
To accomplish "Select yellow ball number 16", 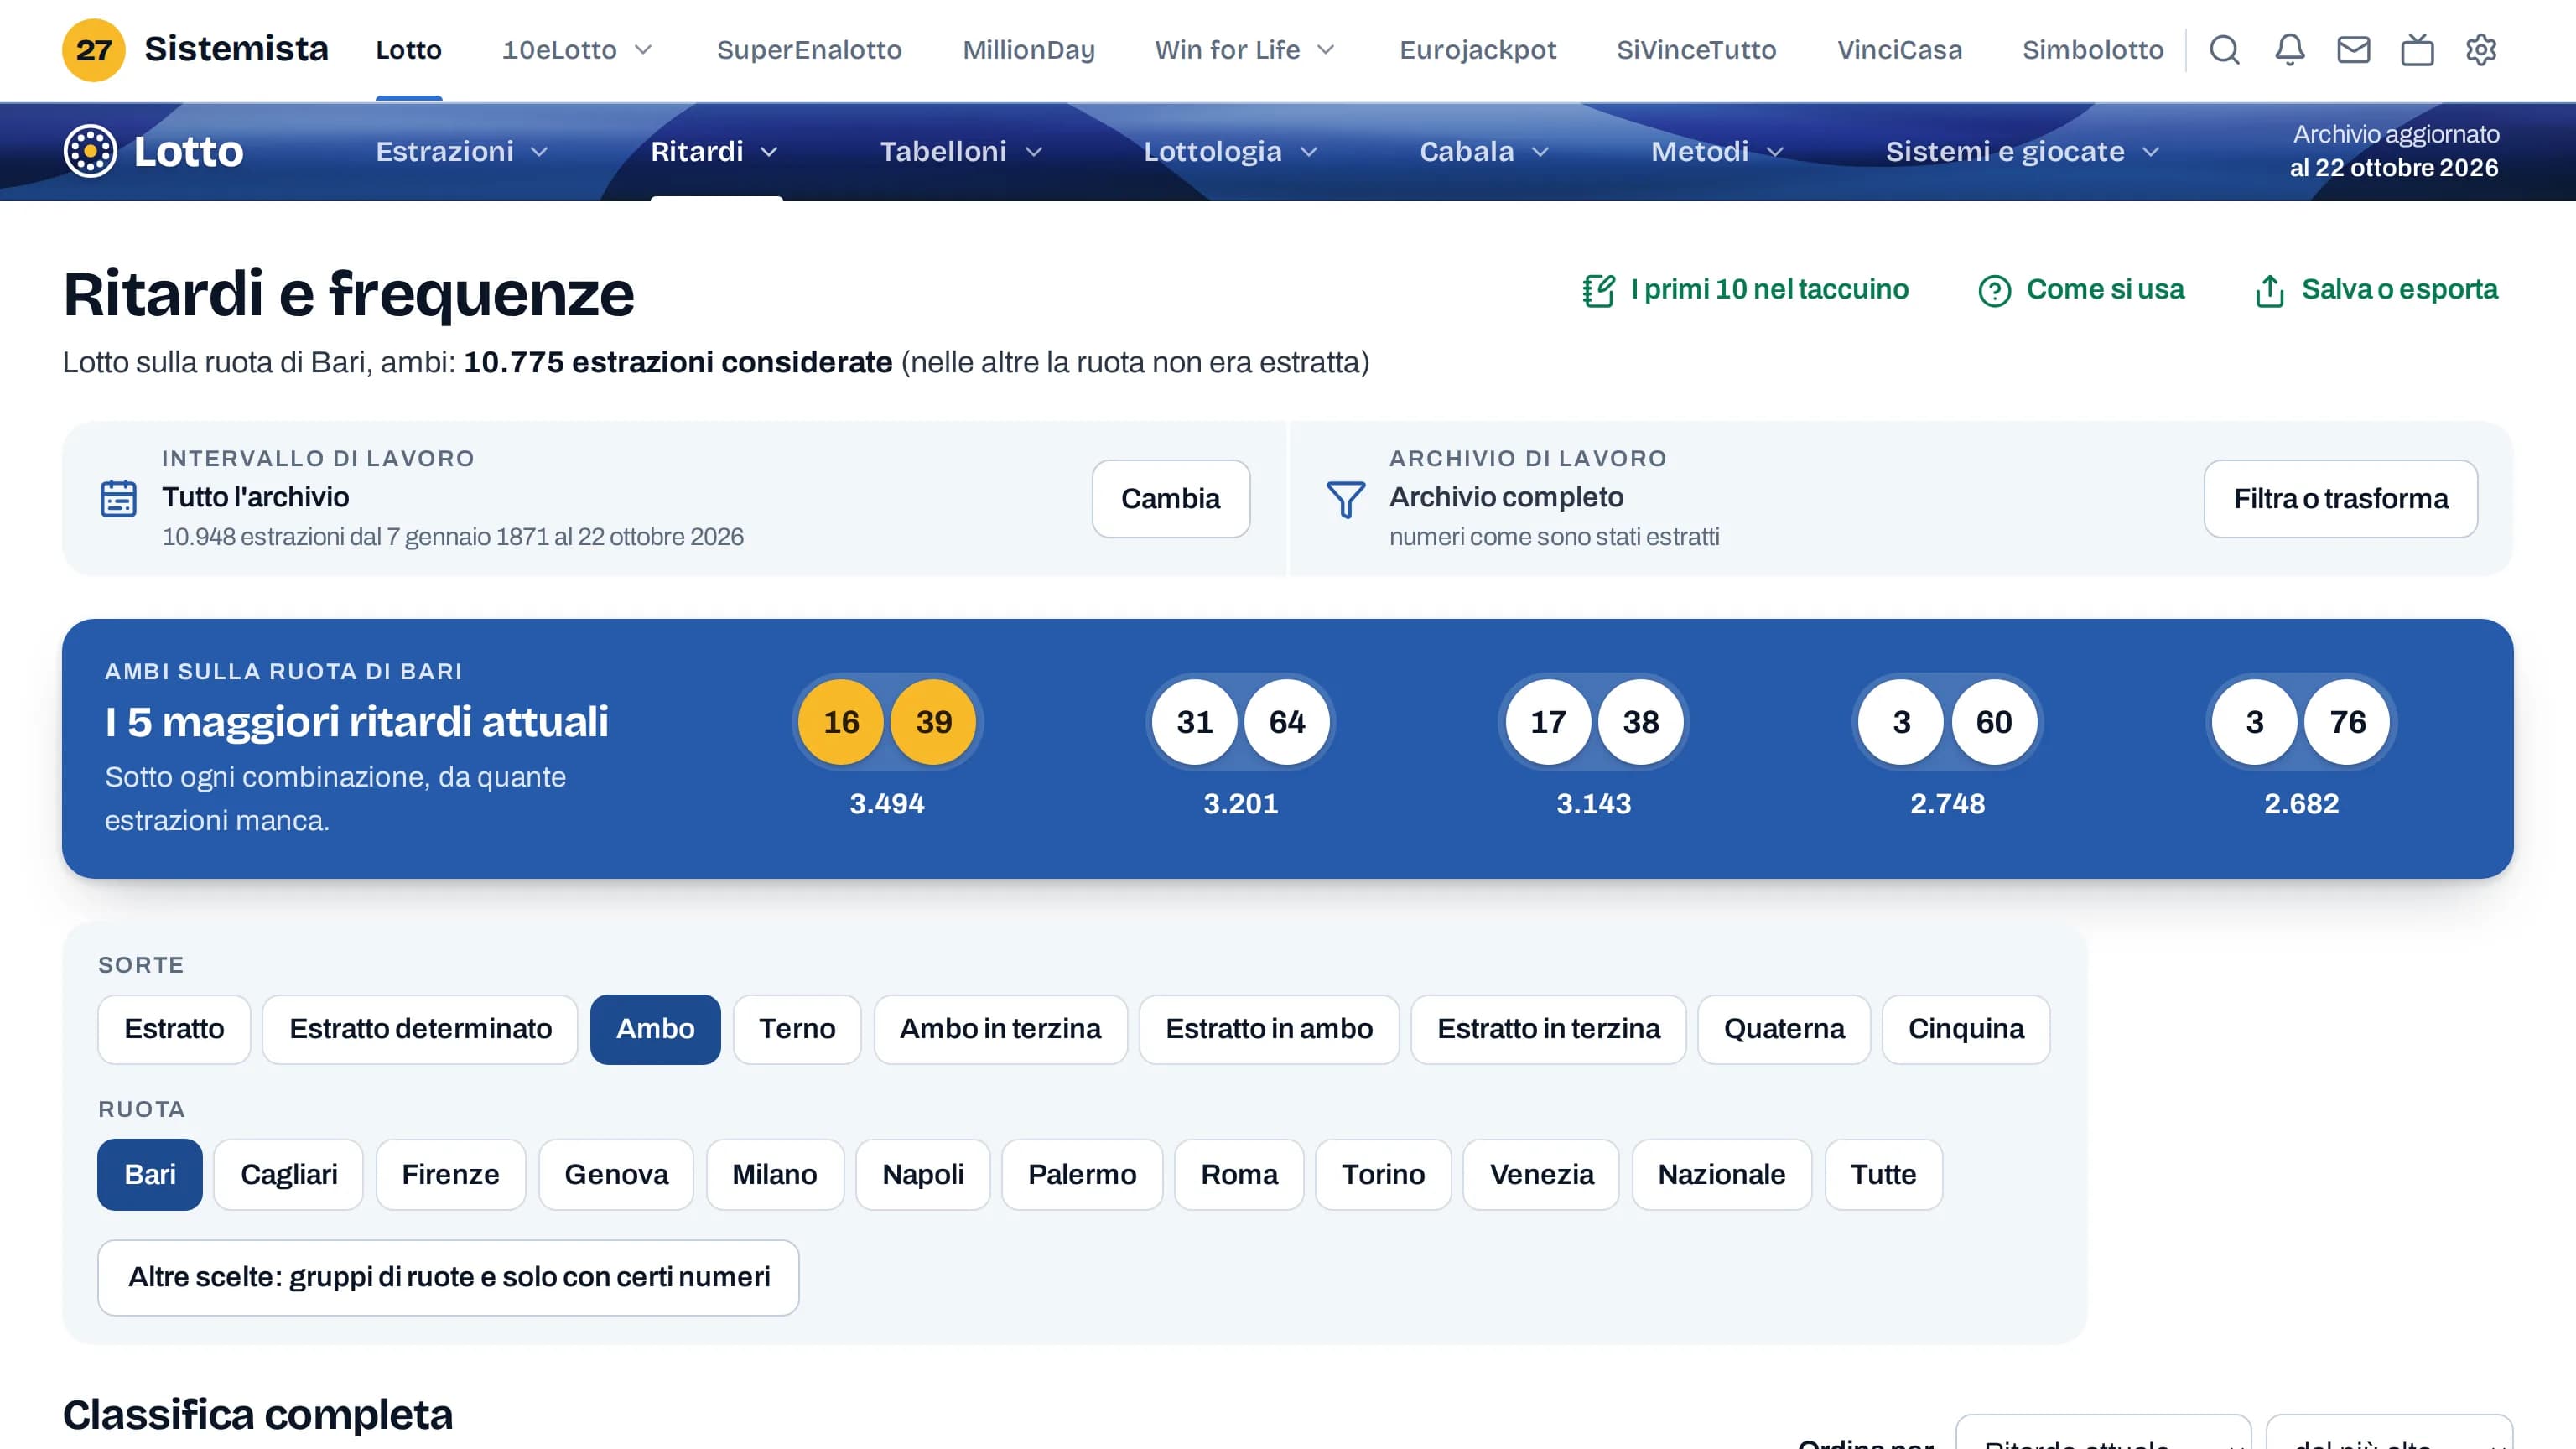I will 841,722.
